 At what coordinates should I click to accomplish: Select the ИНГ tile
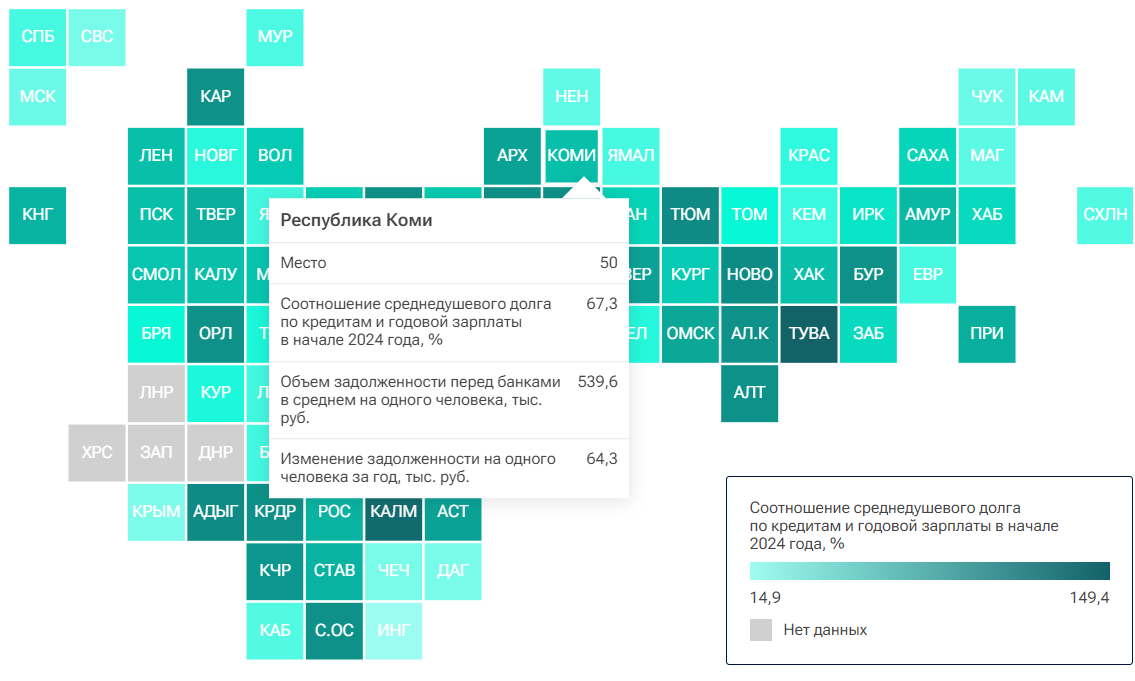click(x=394, y=630)
